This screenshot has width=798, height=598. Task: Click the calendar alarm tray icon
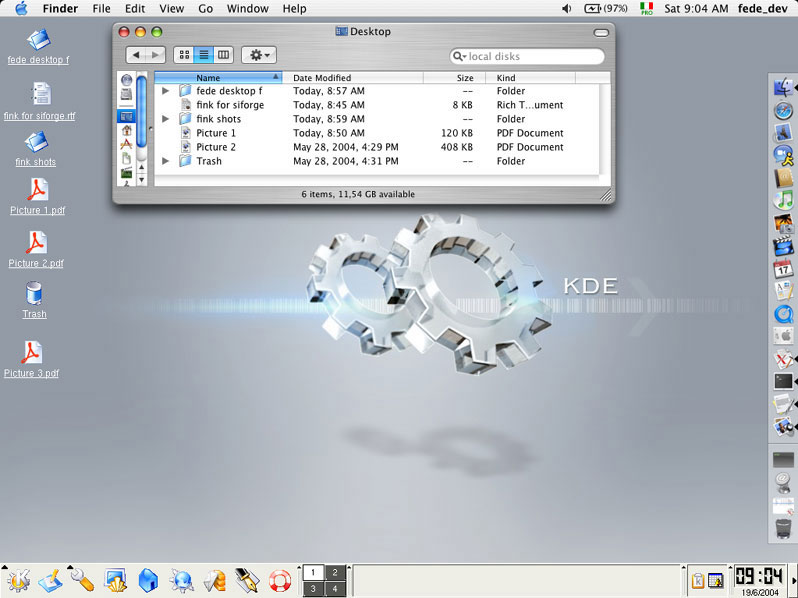click(716, 581)
